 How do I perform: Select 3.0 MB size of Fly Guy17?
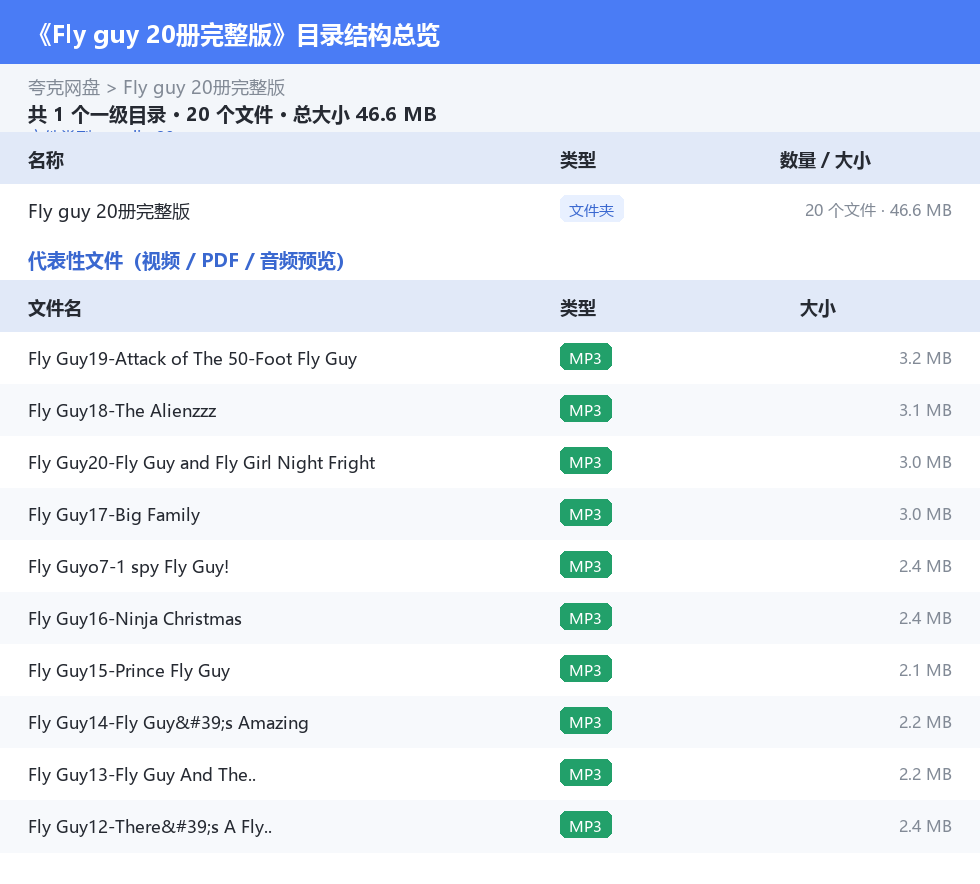[x=925, y=514]
